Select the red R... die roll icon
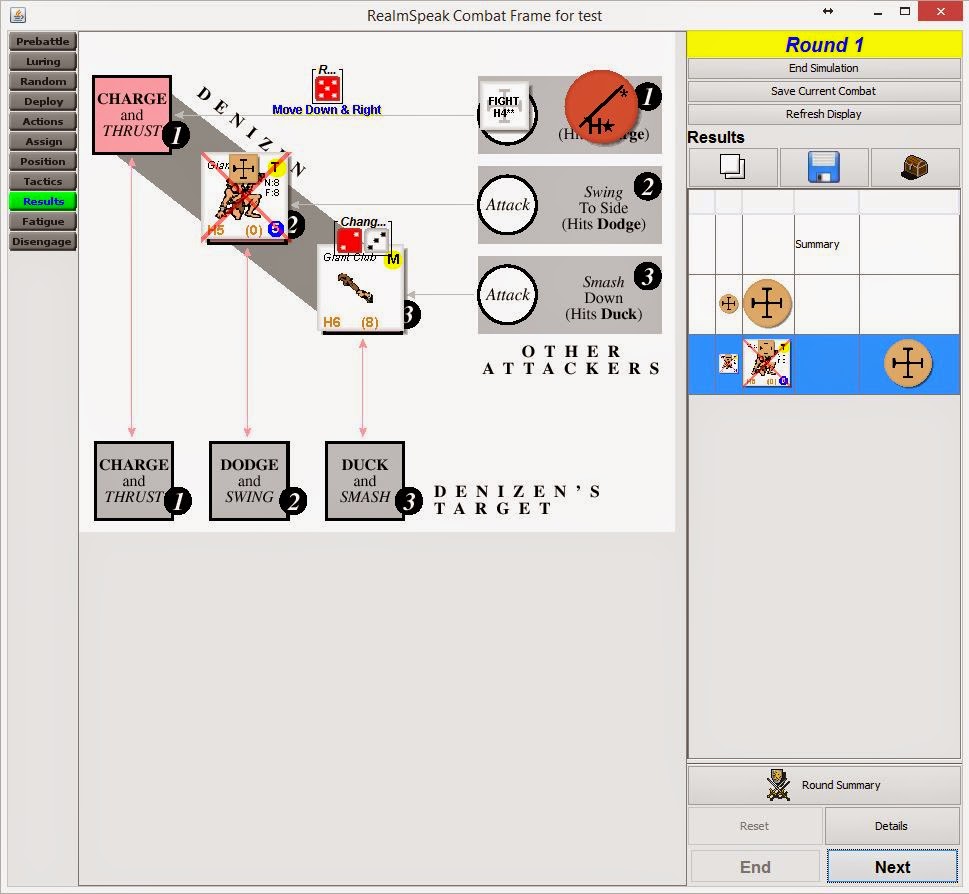 327,88
